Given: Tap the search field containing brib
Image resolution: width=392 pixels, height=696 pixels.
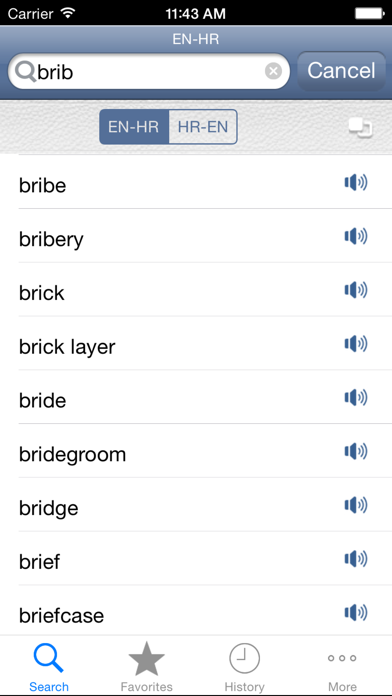Looking at the screenshot, I should tap(149, 71).
